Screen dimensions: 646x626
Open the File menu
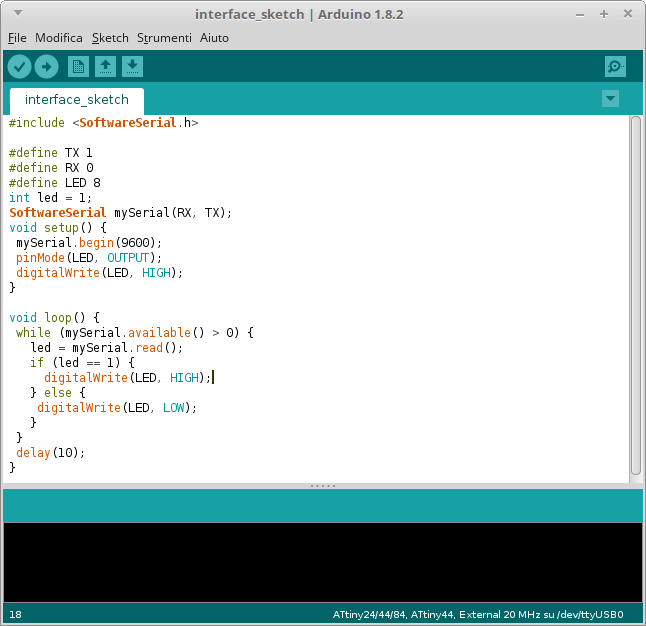[17, 38]
